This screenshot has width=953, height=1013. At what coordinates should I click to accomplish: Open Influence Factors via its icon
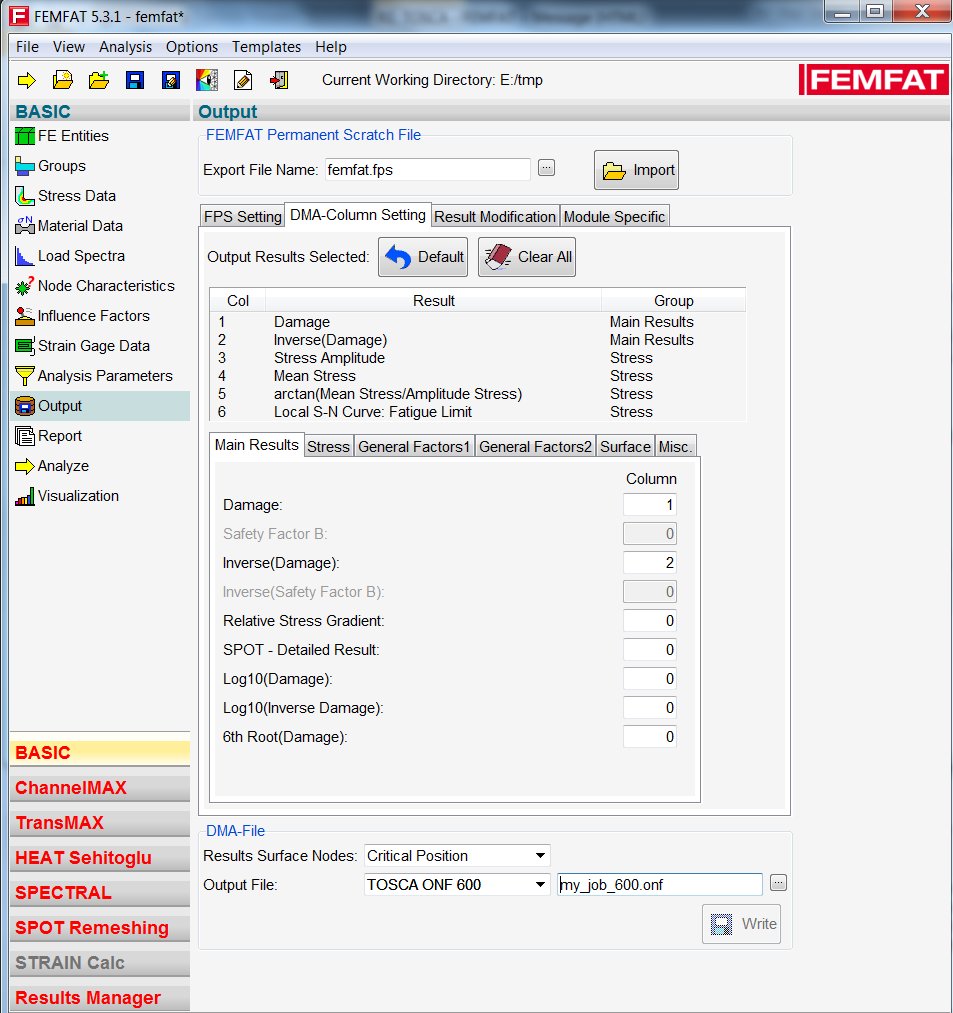point(25,316)
